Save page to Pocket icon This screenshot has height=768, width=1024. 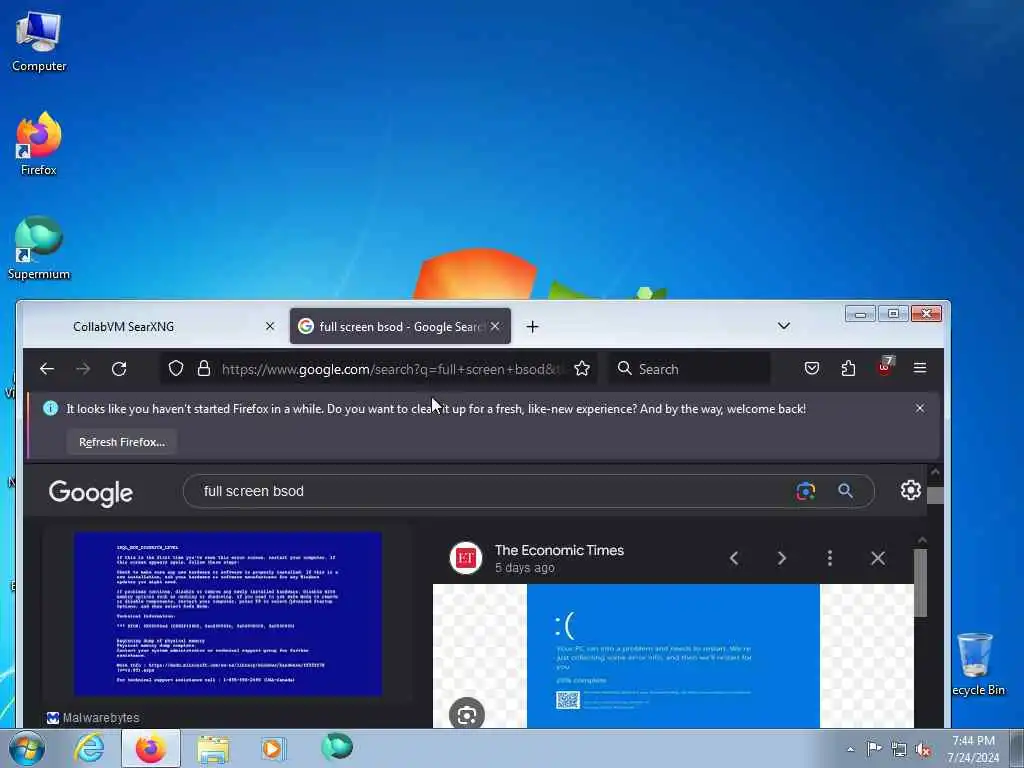[x=812, y=368]
